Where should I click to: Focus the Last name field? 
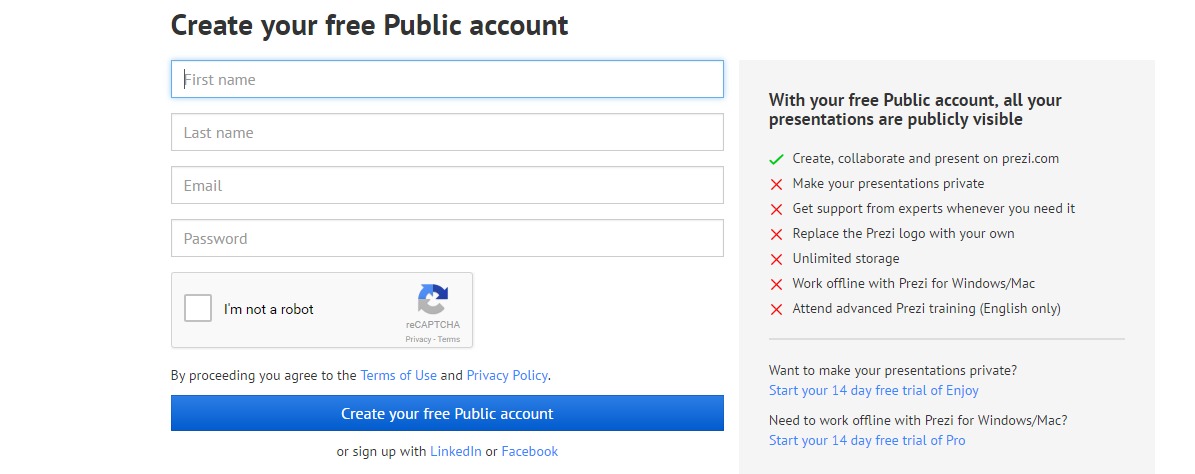coord(447,133)
